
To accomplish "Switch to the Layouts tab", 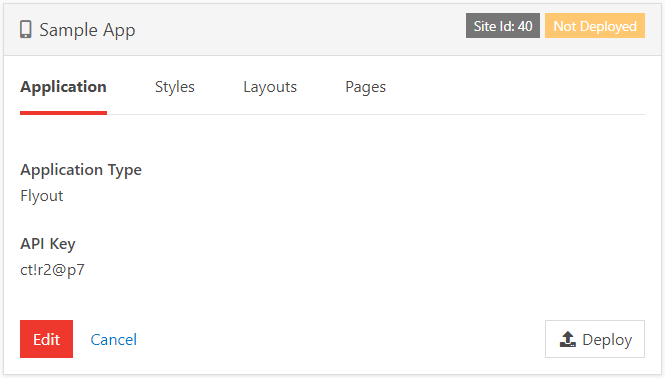I will [x=270, y=87].
